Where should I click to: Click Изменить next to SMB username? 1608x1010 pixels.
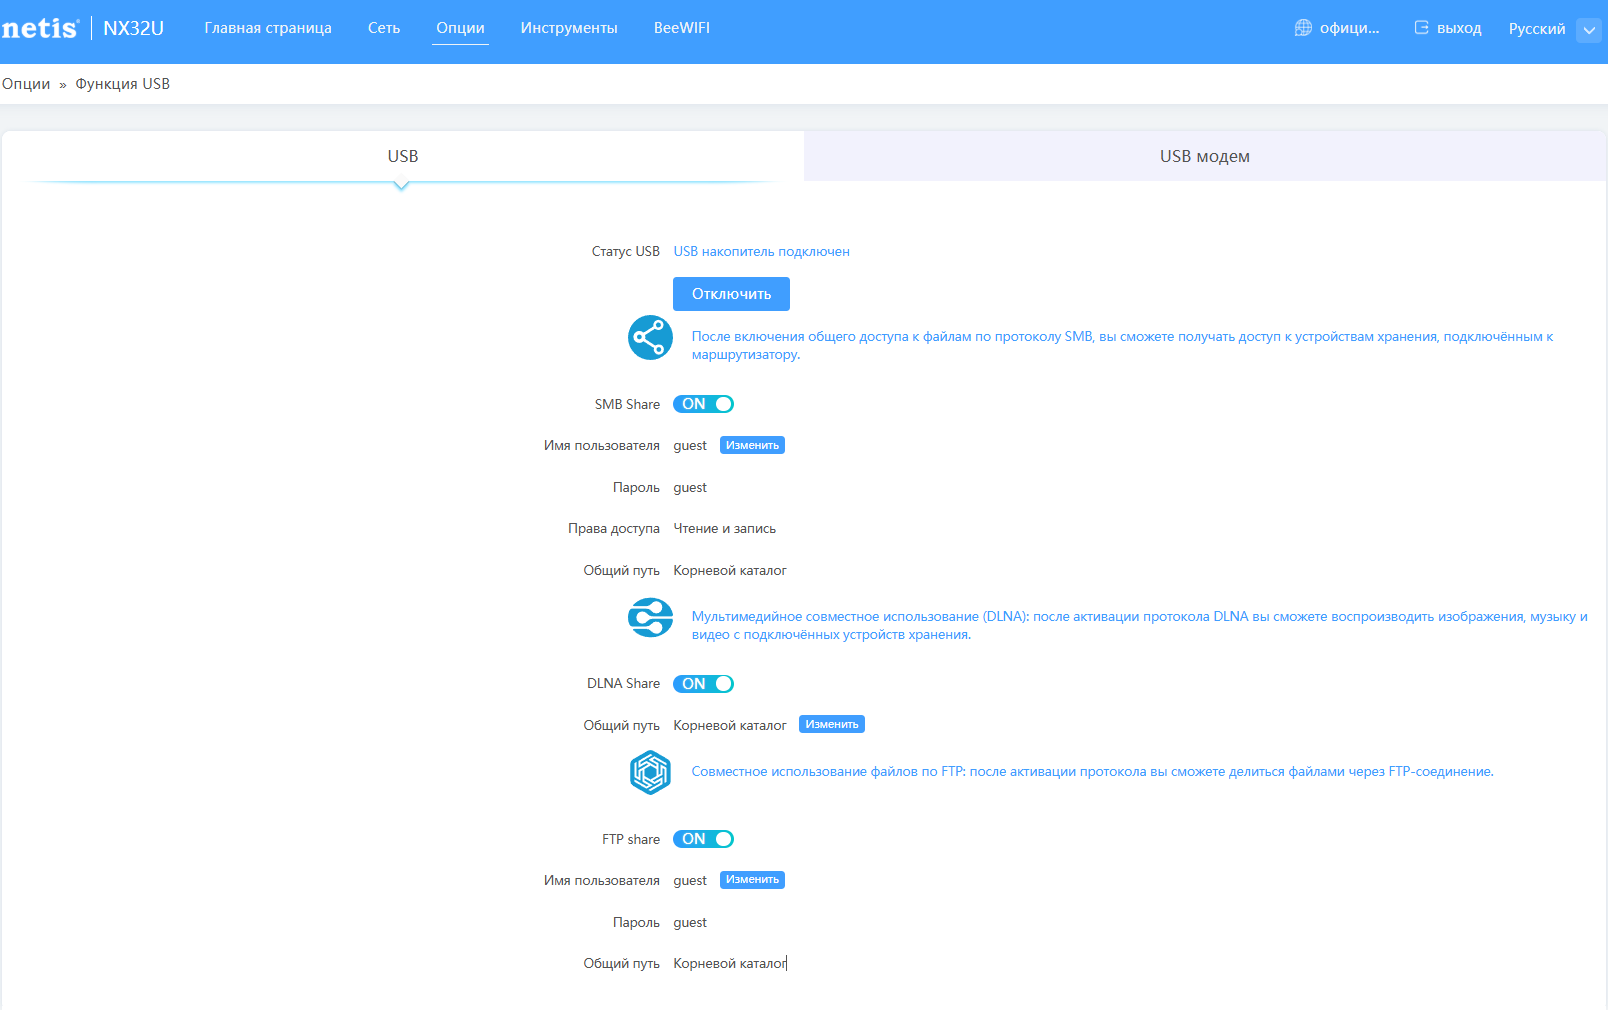pyautogui.click(x=752, y=445)
